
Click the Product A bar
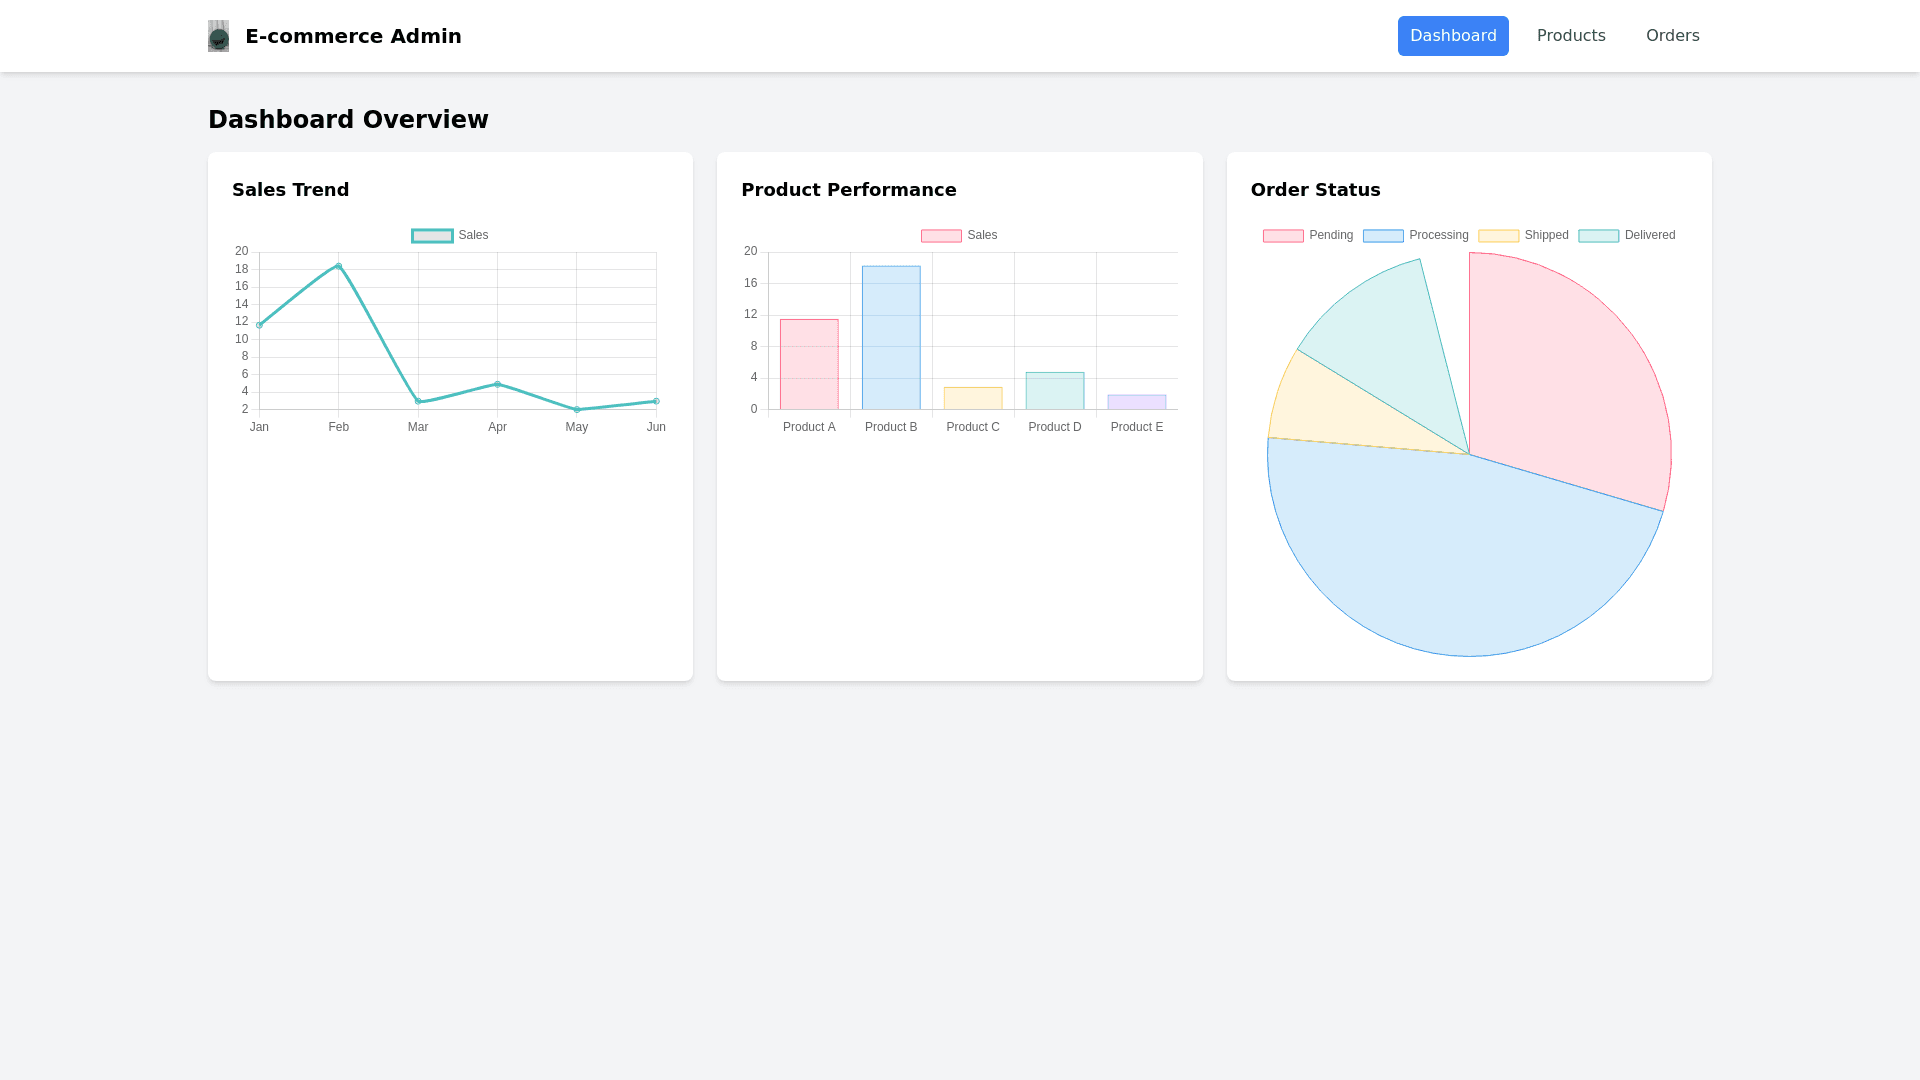(x=809, y=365)
